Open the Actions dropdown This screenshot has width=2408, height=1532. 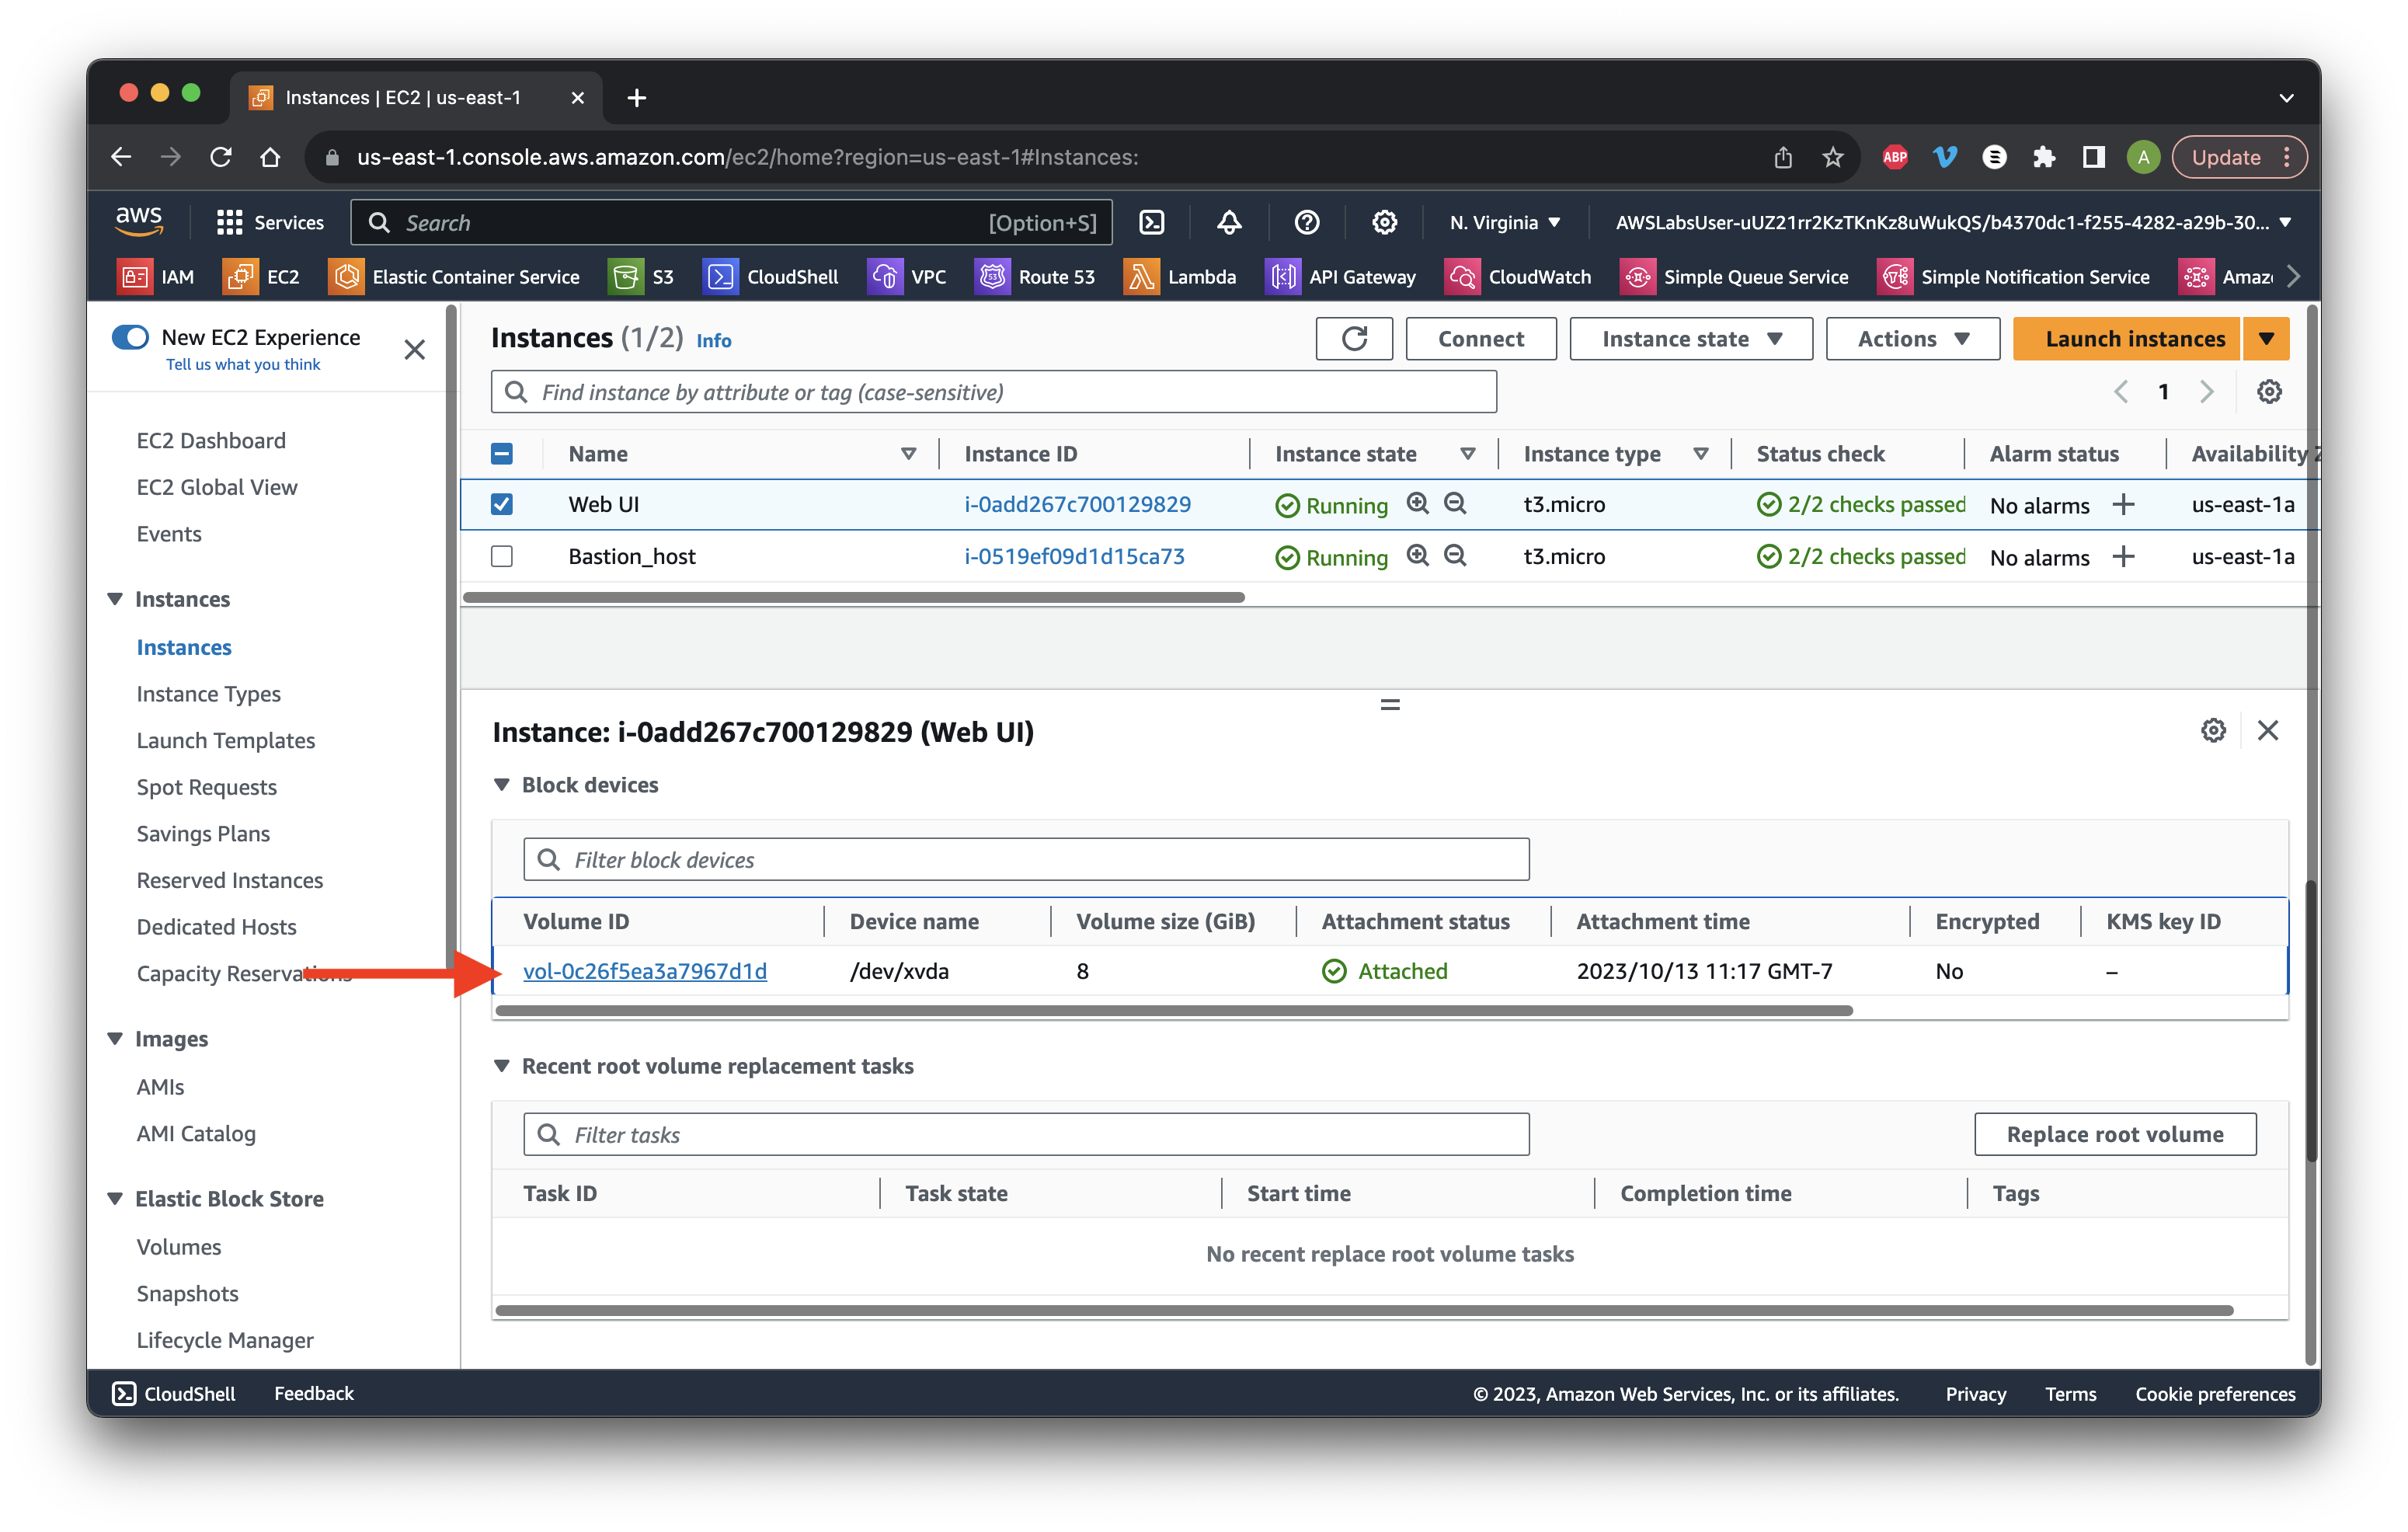coord(1912,339)
